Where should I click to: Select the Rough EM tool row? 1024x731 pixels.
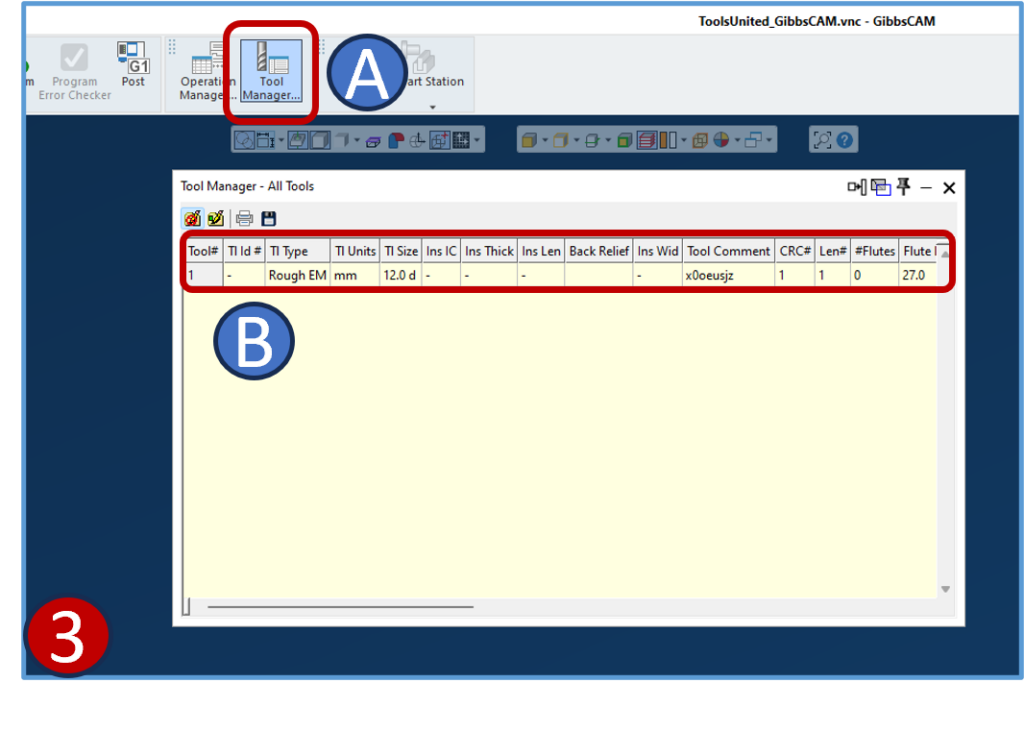point(297,275)
